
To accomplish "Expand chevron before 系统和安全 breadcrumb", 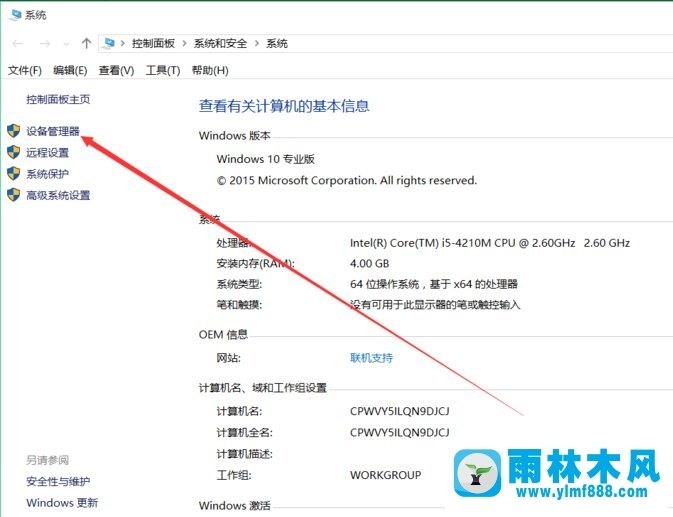I will tap(185, 43).
